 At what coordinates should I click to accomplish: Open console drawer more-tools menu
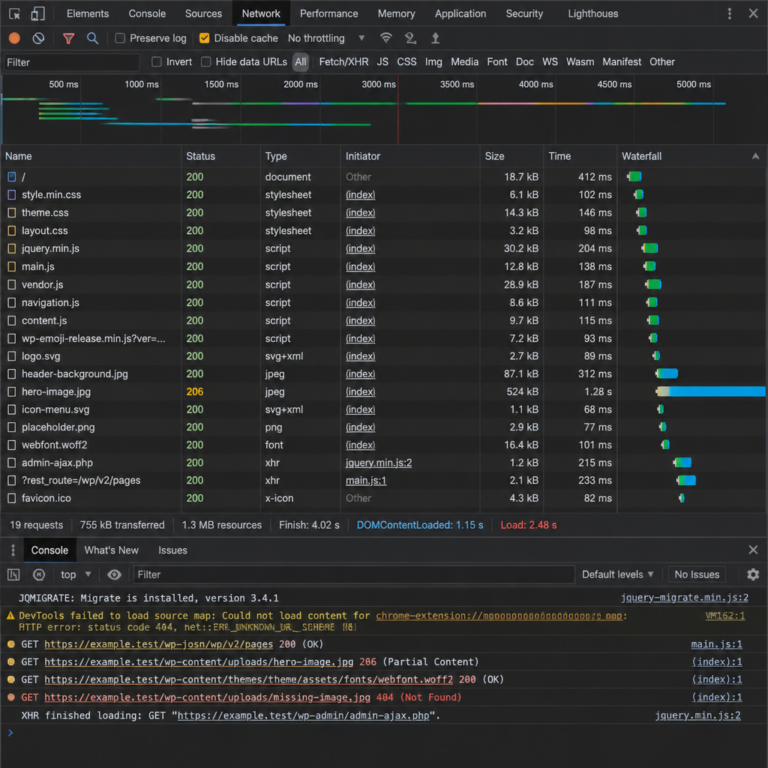coord(13,550)
